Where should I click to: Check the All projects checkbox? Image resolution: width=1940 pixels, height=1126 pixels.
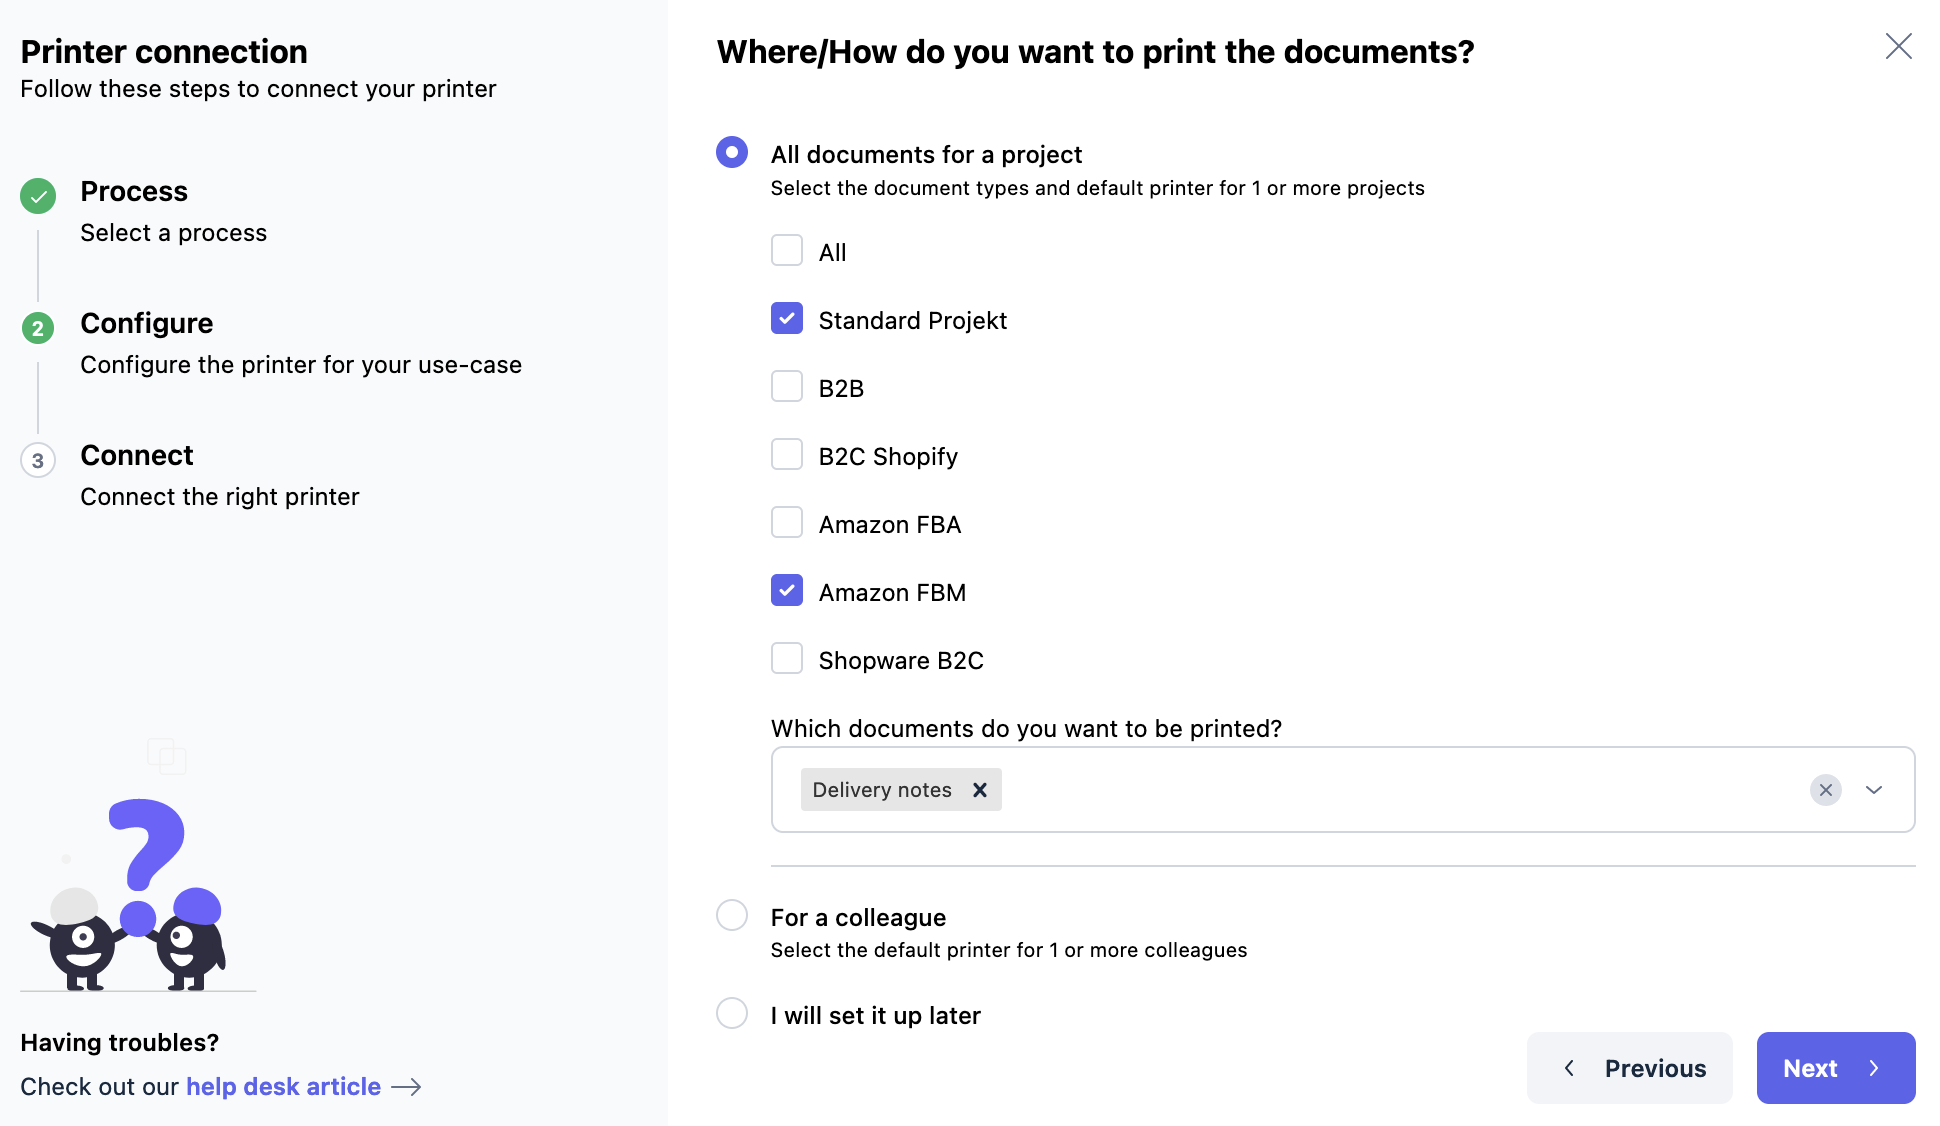click(x=787, y=251)
